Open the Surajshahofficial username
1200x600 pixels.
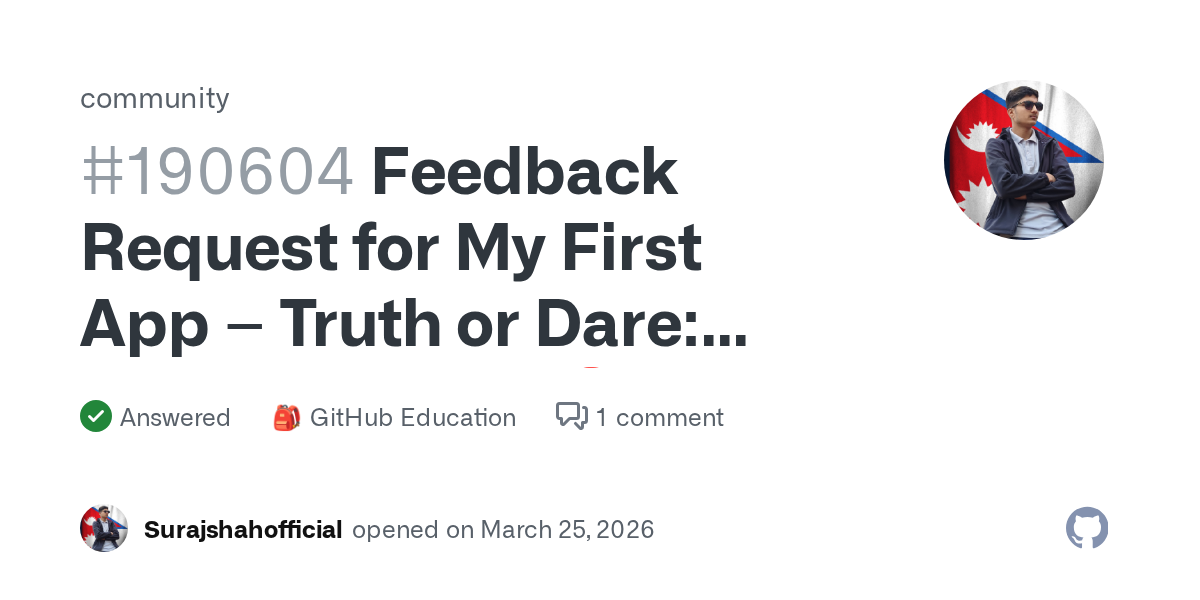pyautogui.click(x=243, y=529)
